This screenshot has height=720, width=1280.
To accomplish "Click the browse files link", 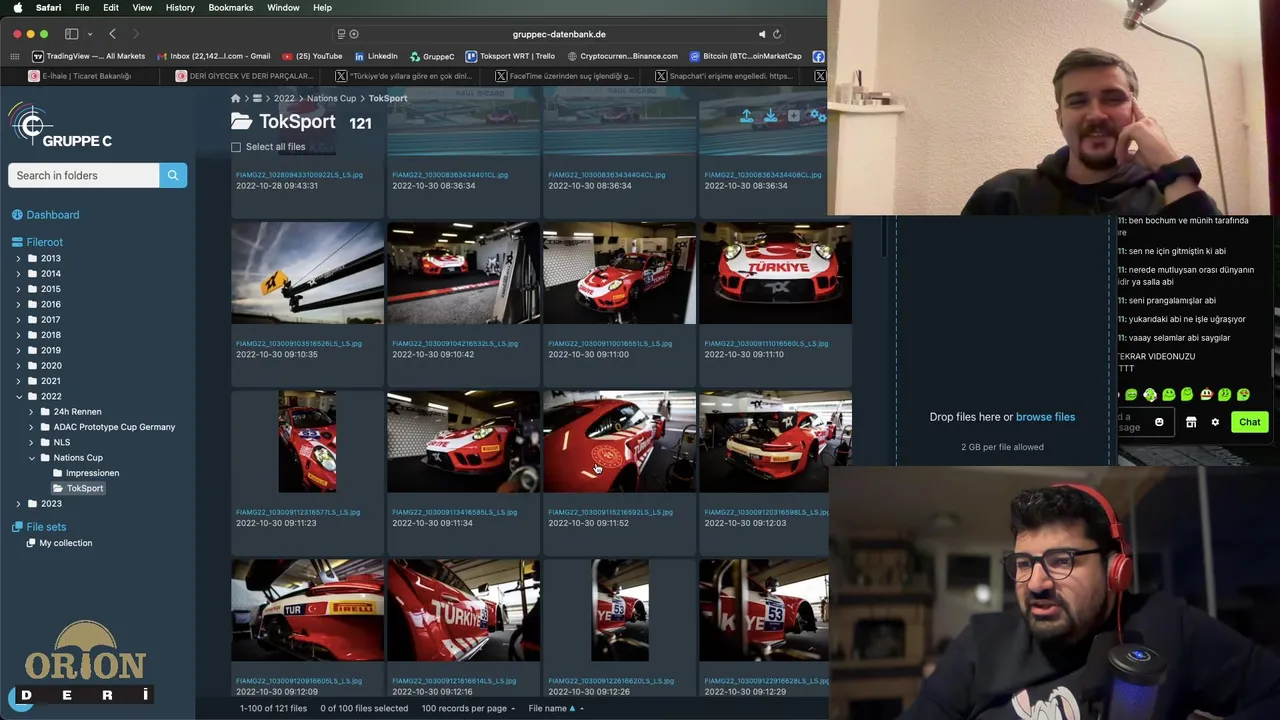I will tap(1045, 417).
